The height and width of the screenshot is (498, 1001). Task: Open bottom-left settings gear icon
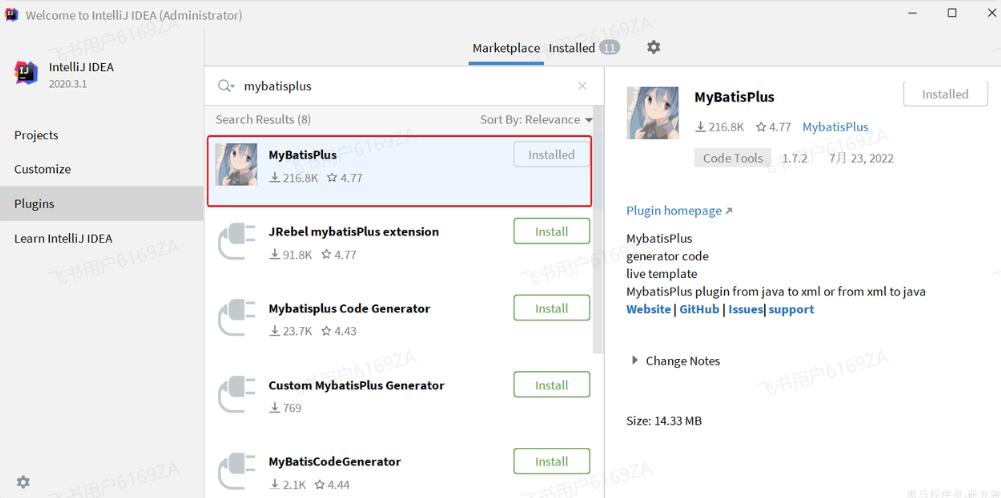[23, 482]
